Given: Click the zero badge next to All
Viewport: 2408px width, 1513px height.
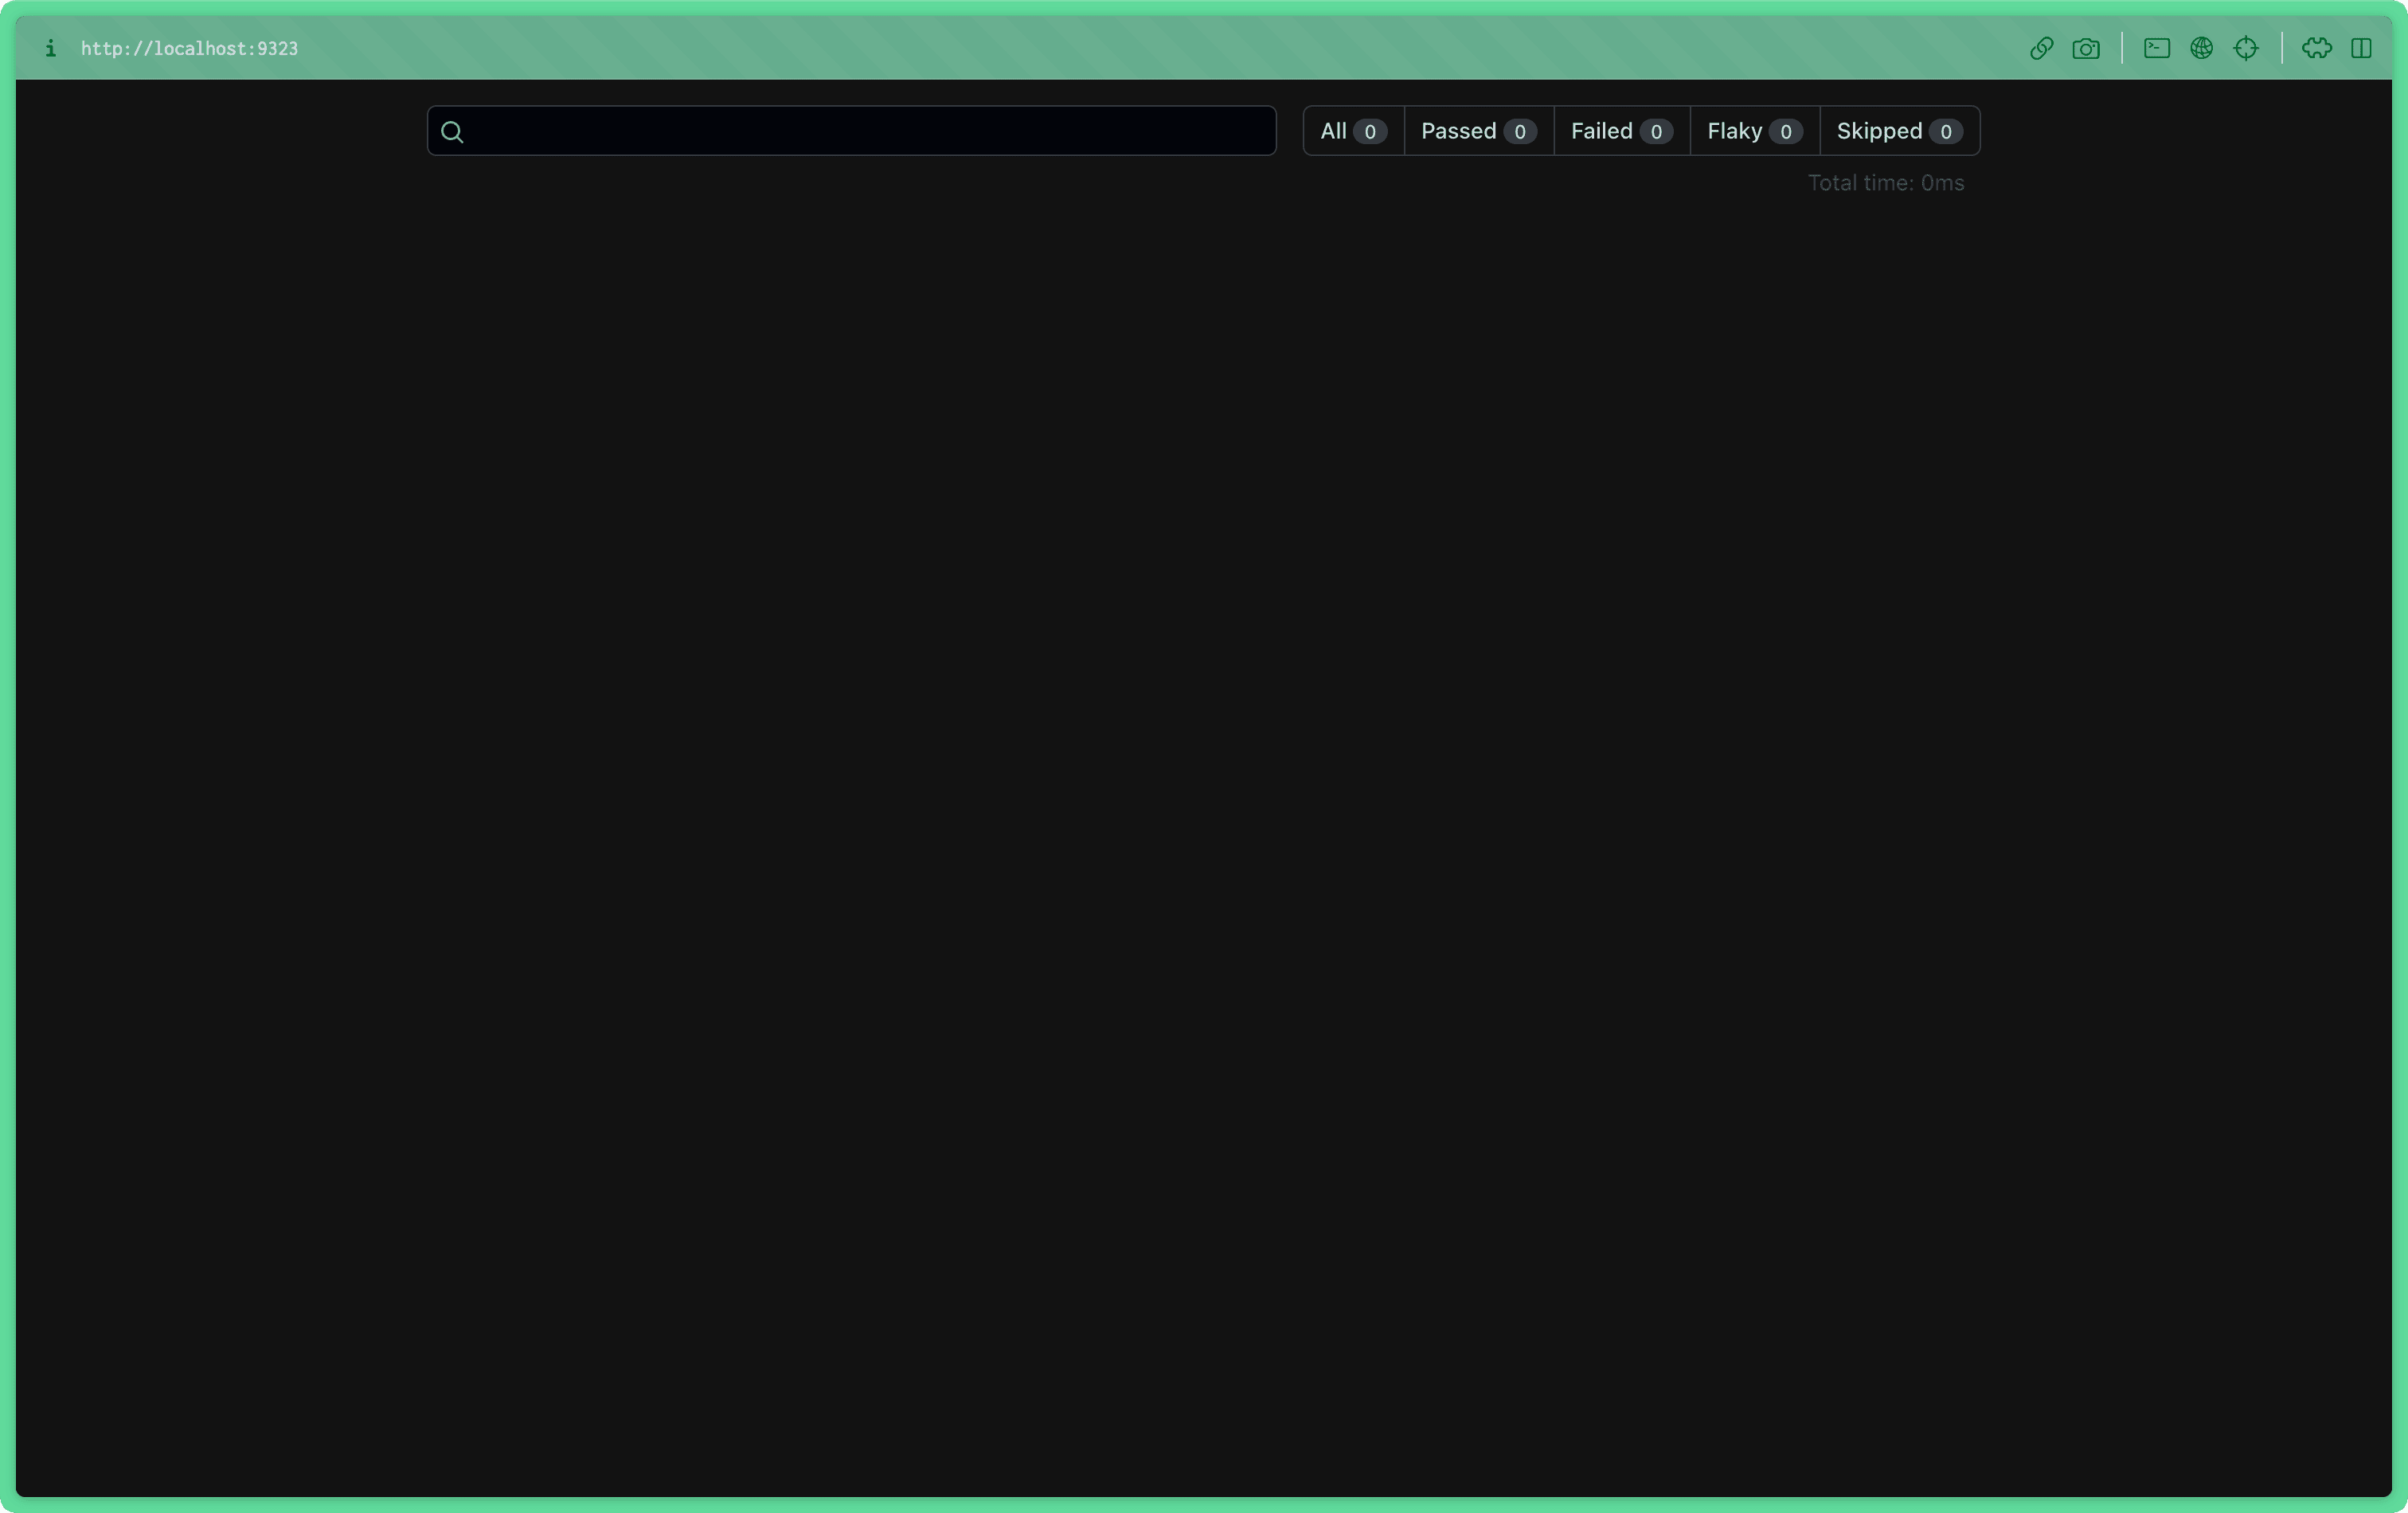Looking at the screenshot, I should [x=1370, y=131].
